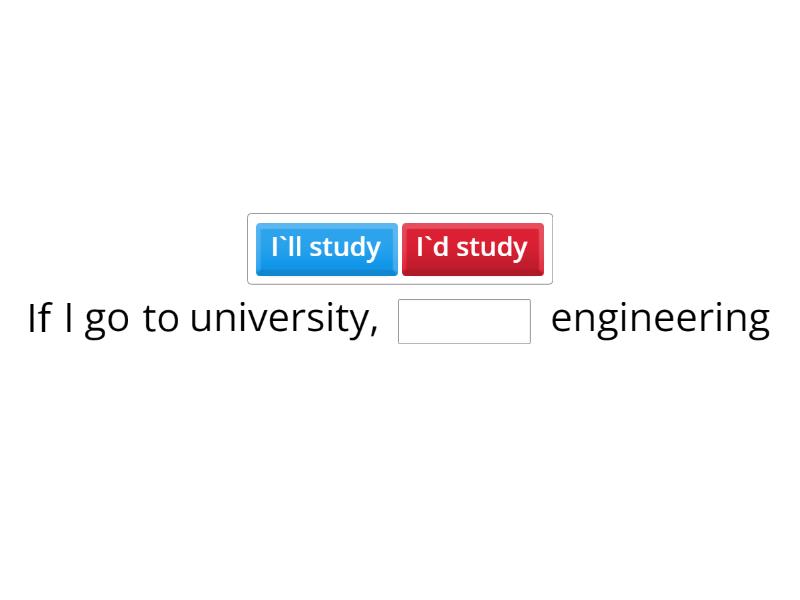
Task: Click the blue "I`ll study" tile
Action: click(326, 248)
